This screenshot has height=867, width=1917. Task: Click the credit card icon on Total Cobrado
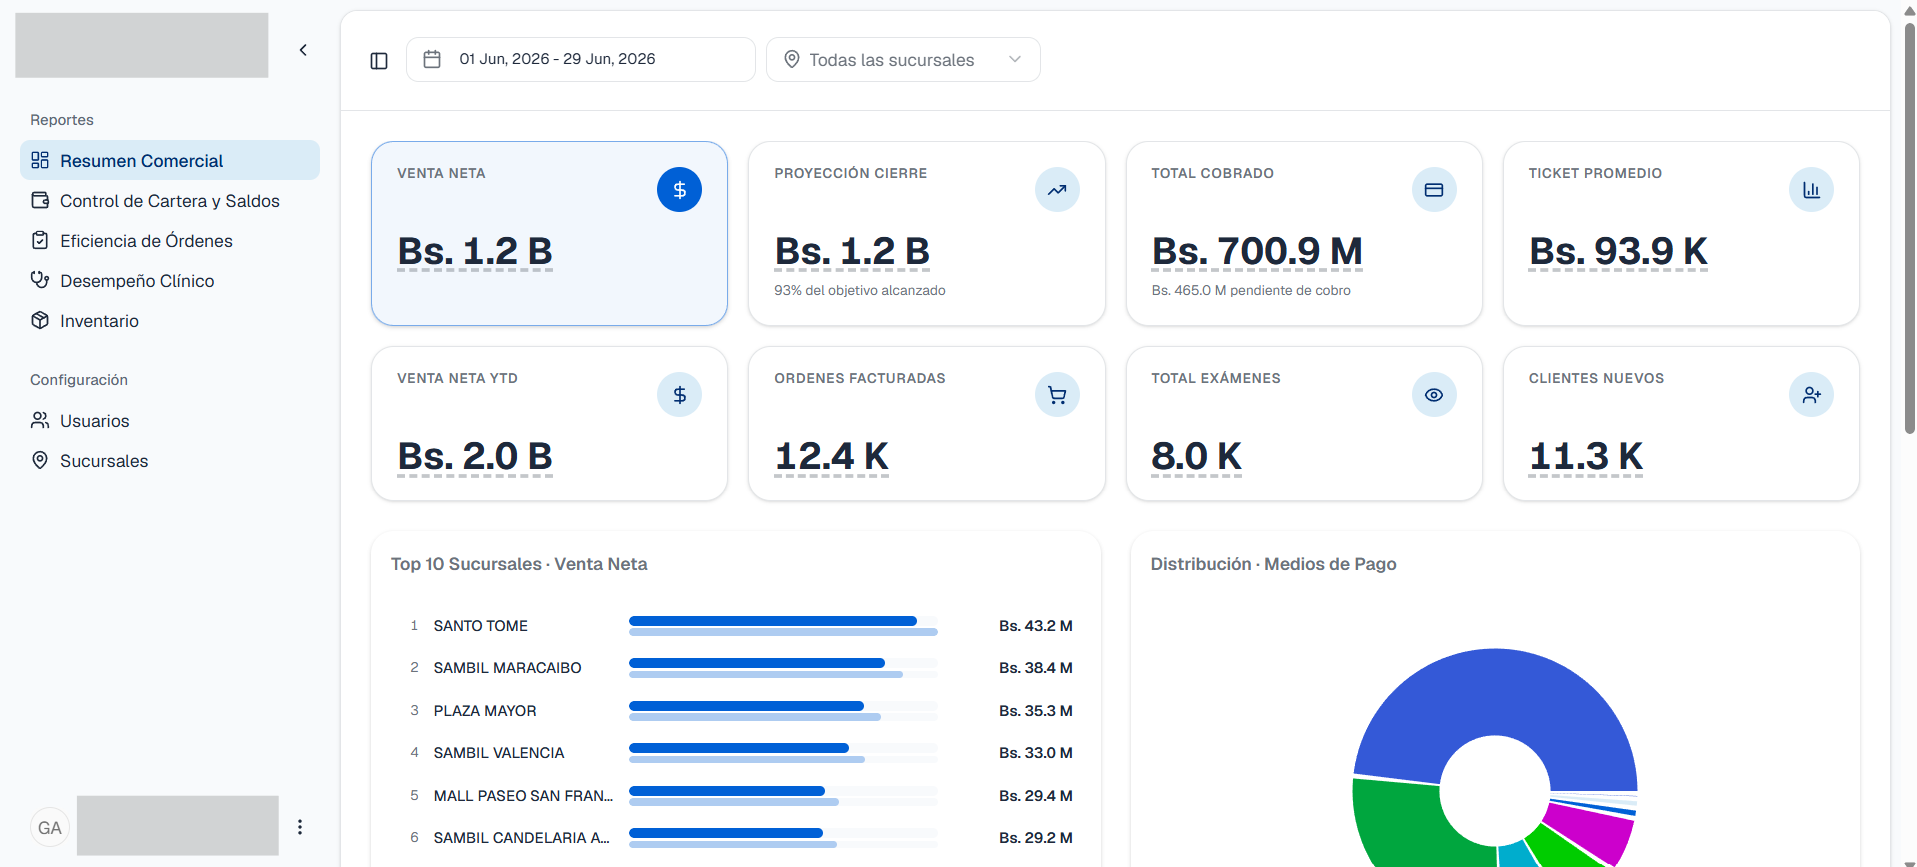coord(1434,190)
